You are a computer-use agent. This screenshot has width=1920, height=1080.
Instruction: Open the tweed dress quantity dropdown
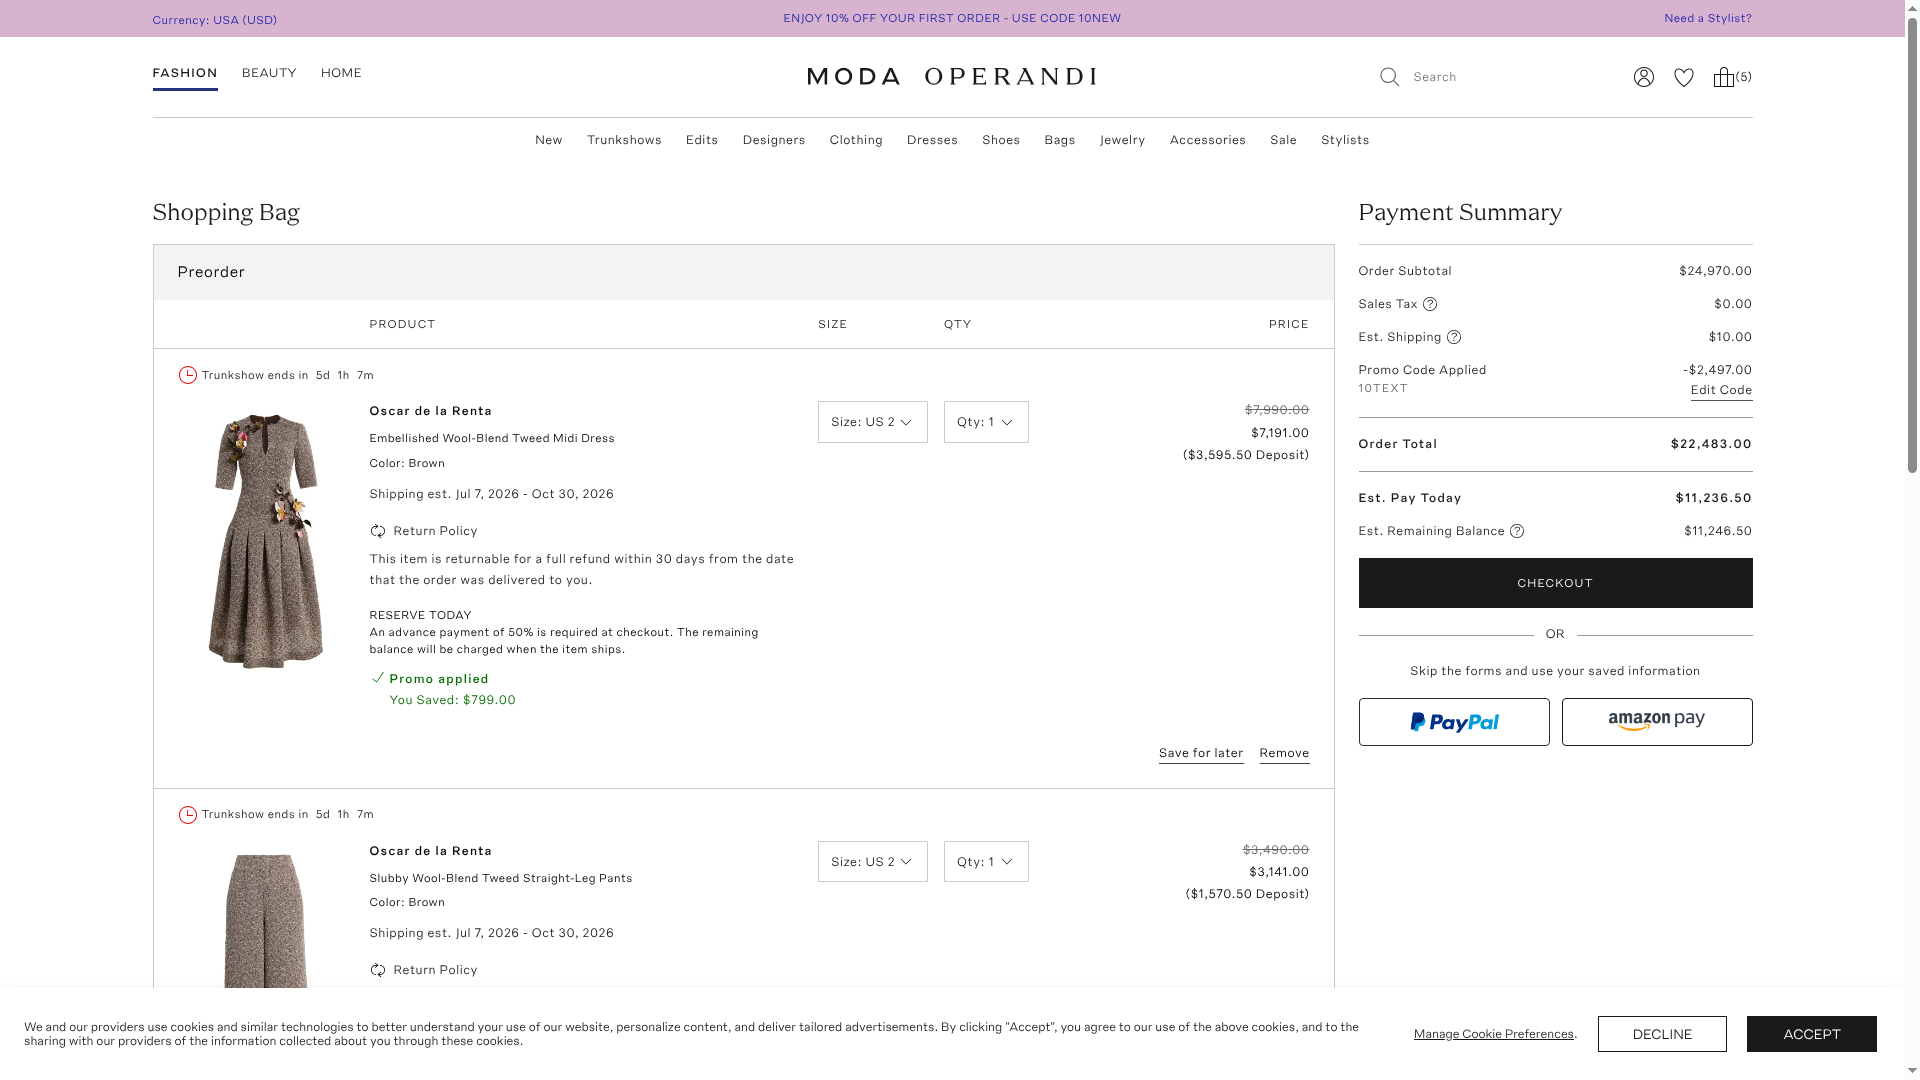click(x=985, y=422)
